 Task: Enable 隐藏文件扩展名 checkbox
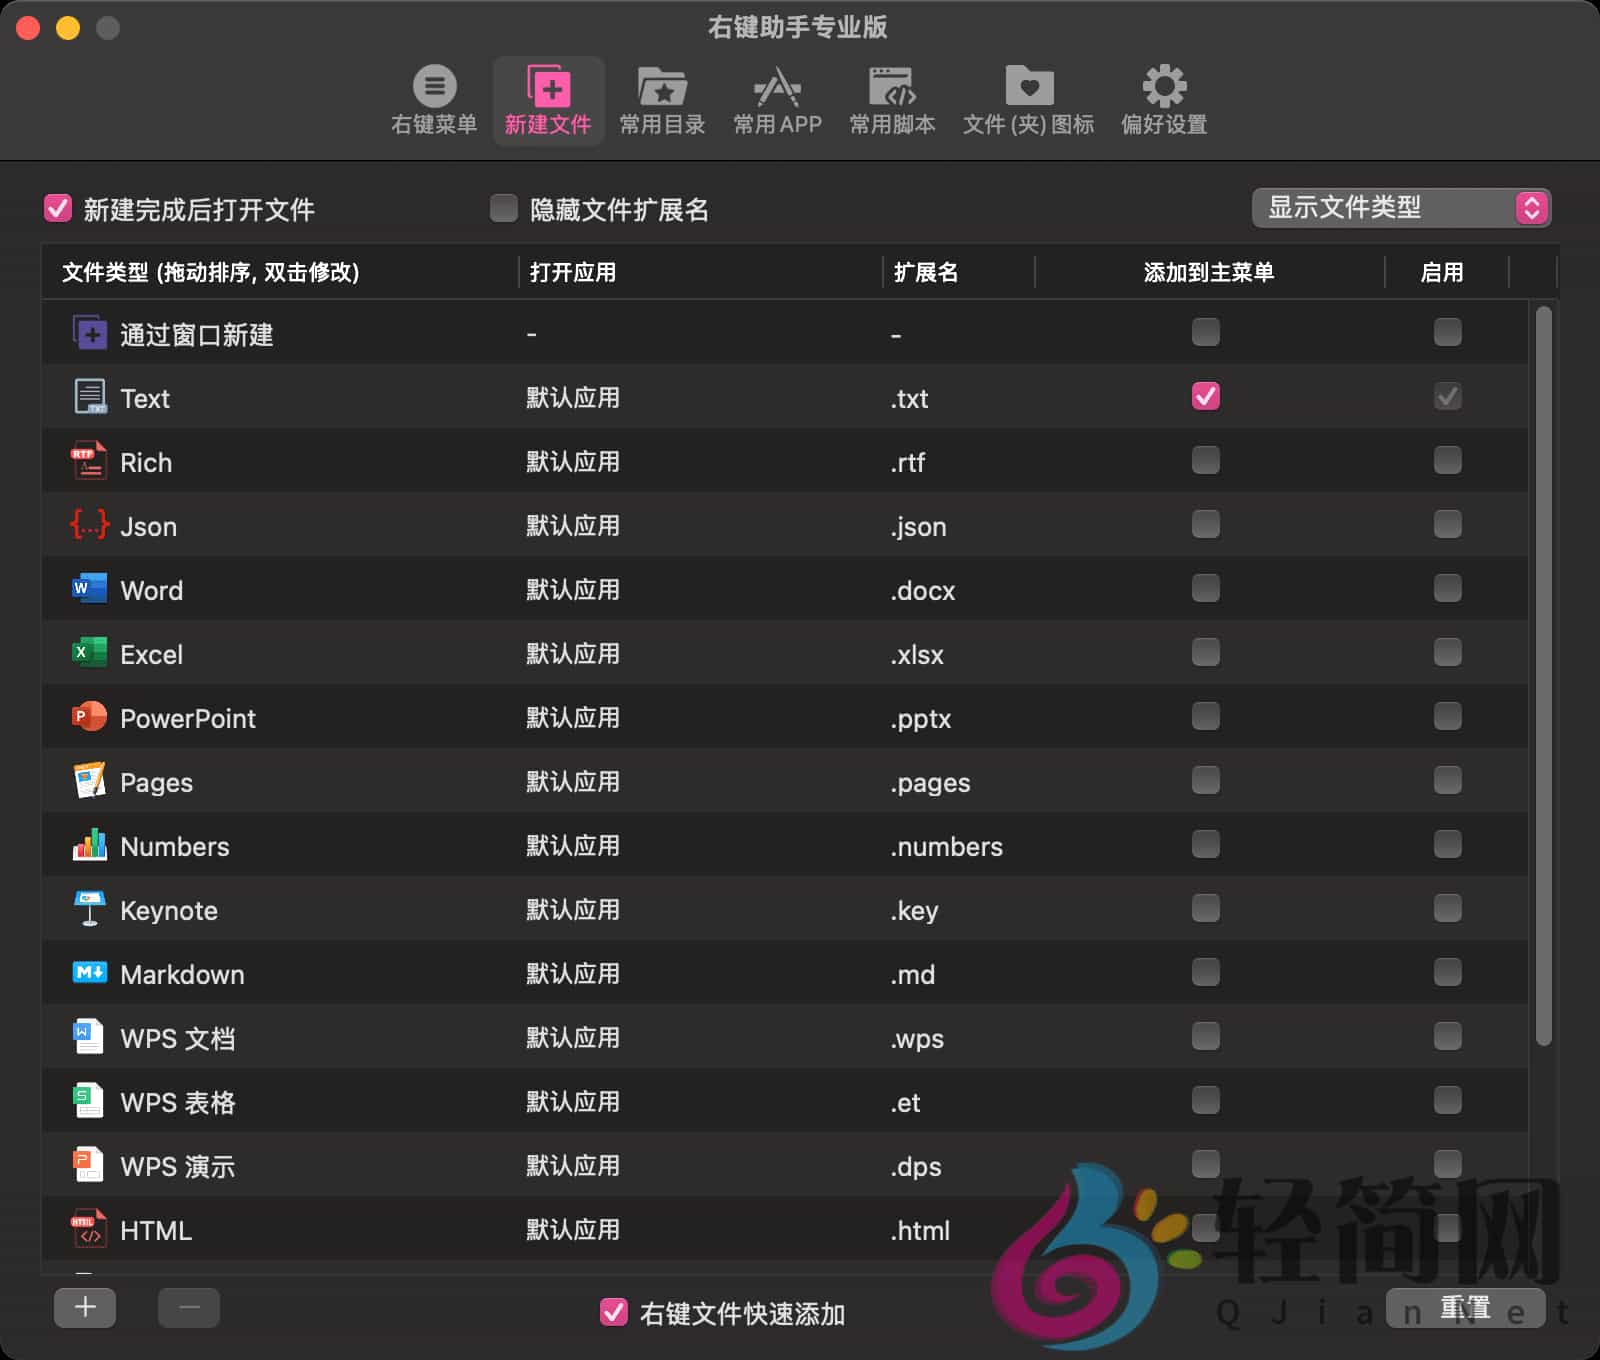pos(504,209)
